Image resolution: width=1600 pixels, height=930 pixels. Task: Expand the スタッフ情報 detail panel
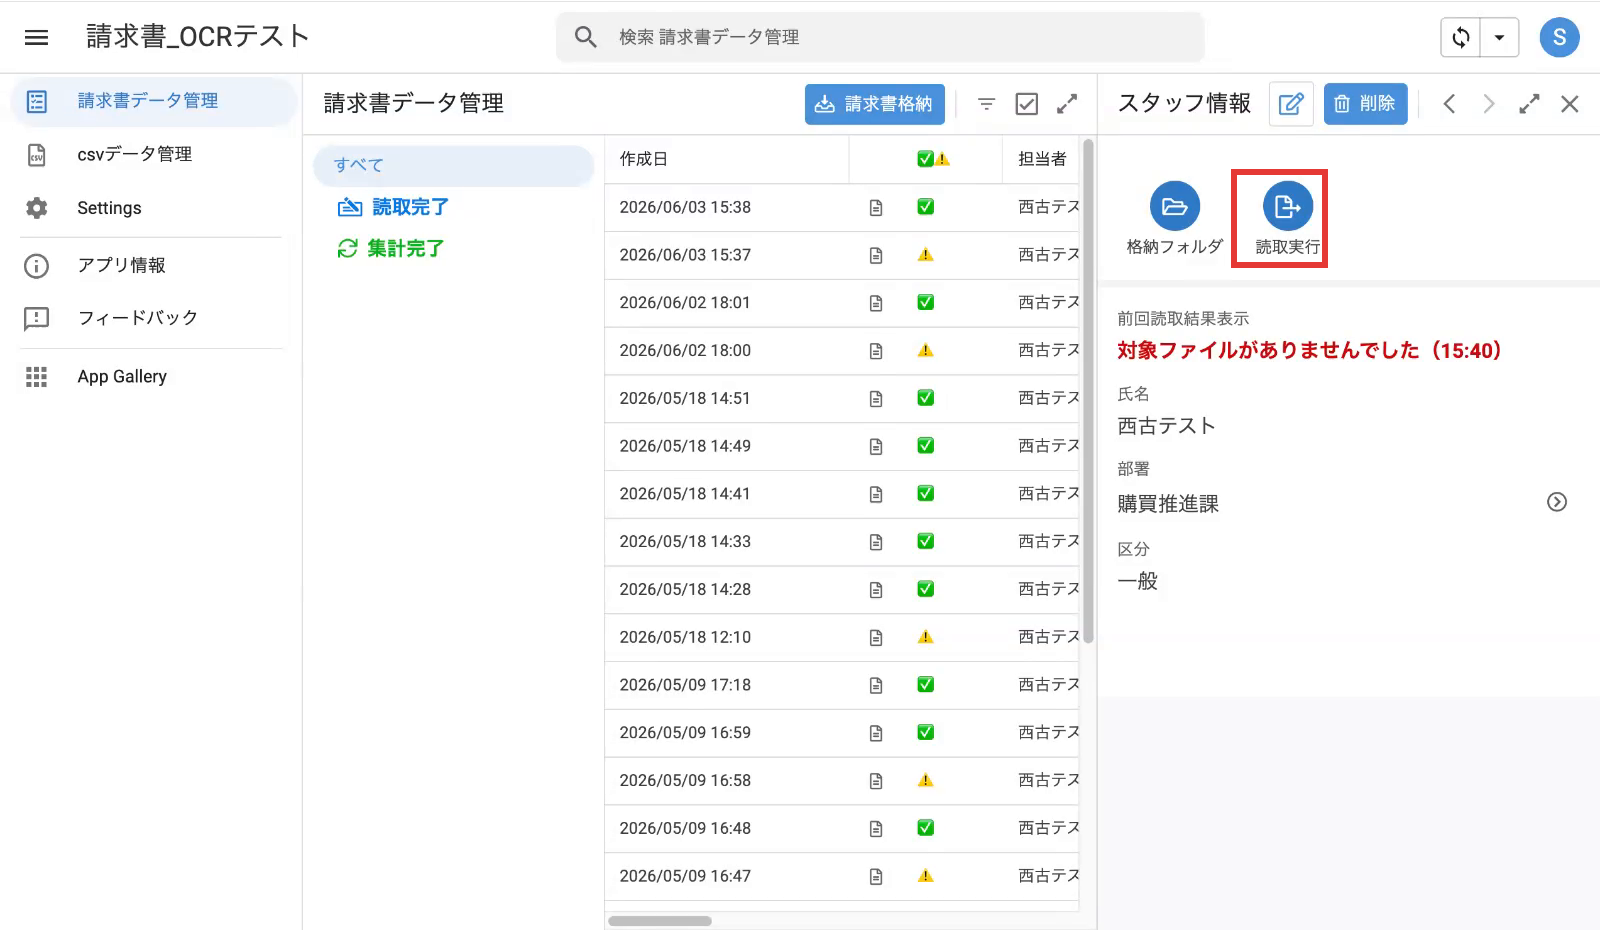(x=1529, y=104)
